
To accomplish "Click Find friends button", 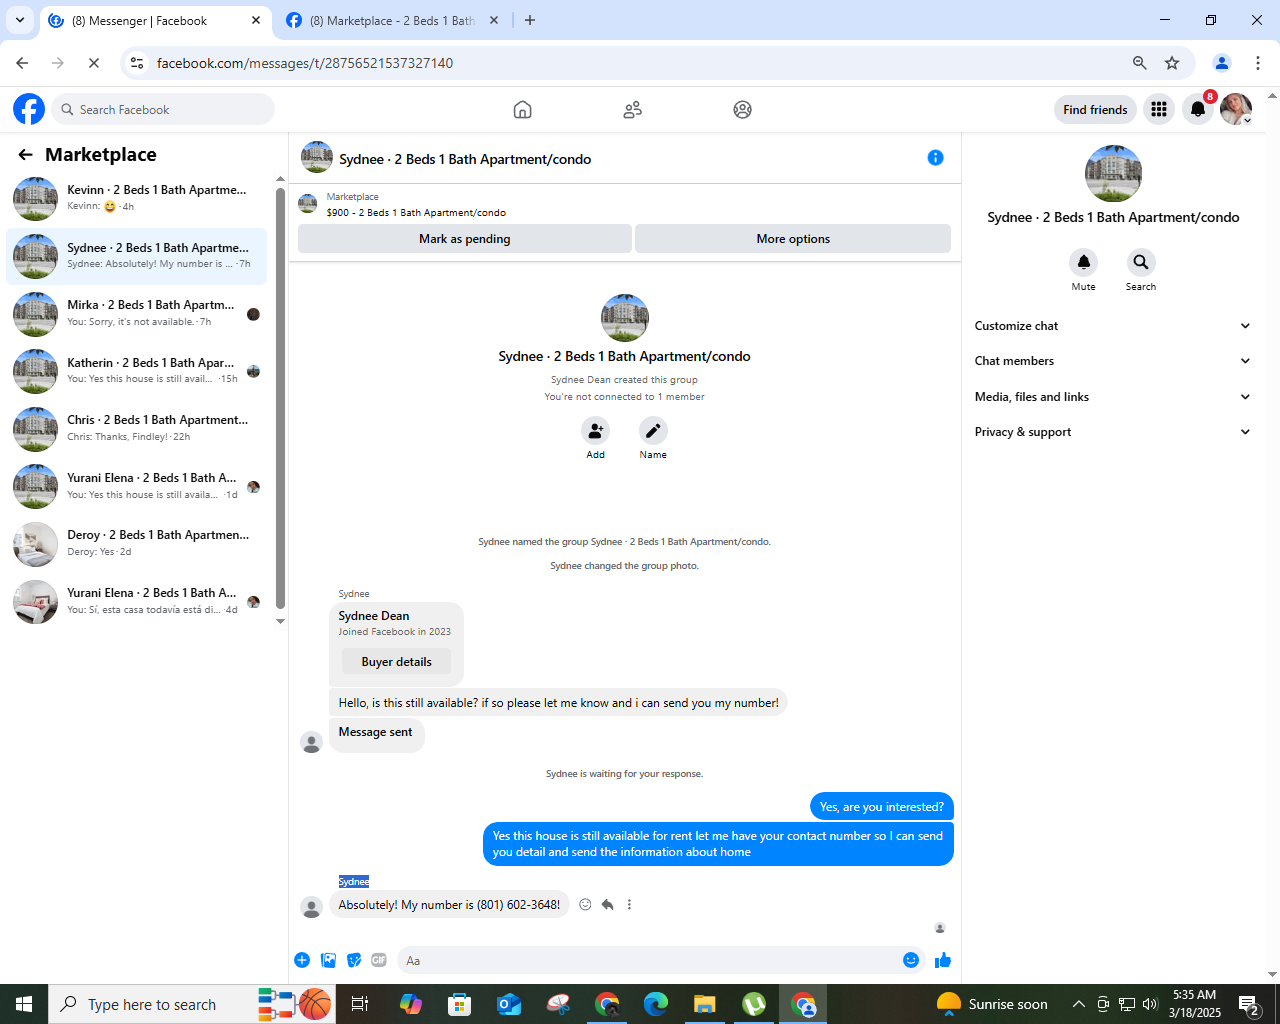I will click(x=1095, y=110).
